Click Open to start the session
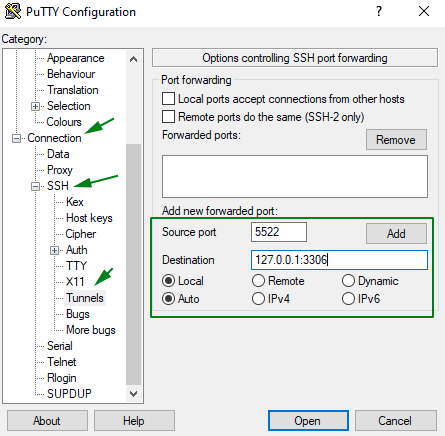This screenshot has width=445, height=436. 308,421
